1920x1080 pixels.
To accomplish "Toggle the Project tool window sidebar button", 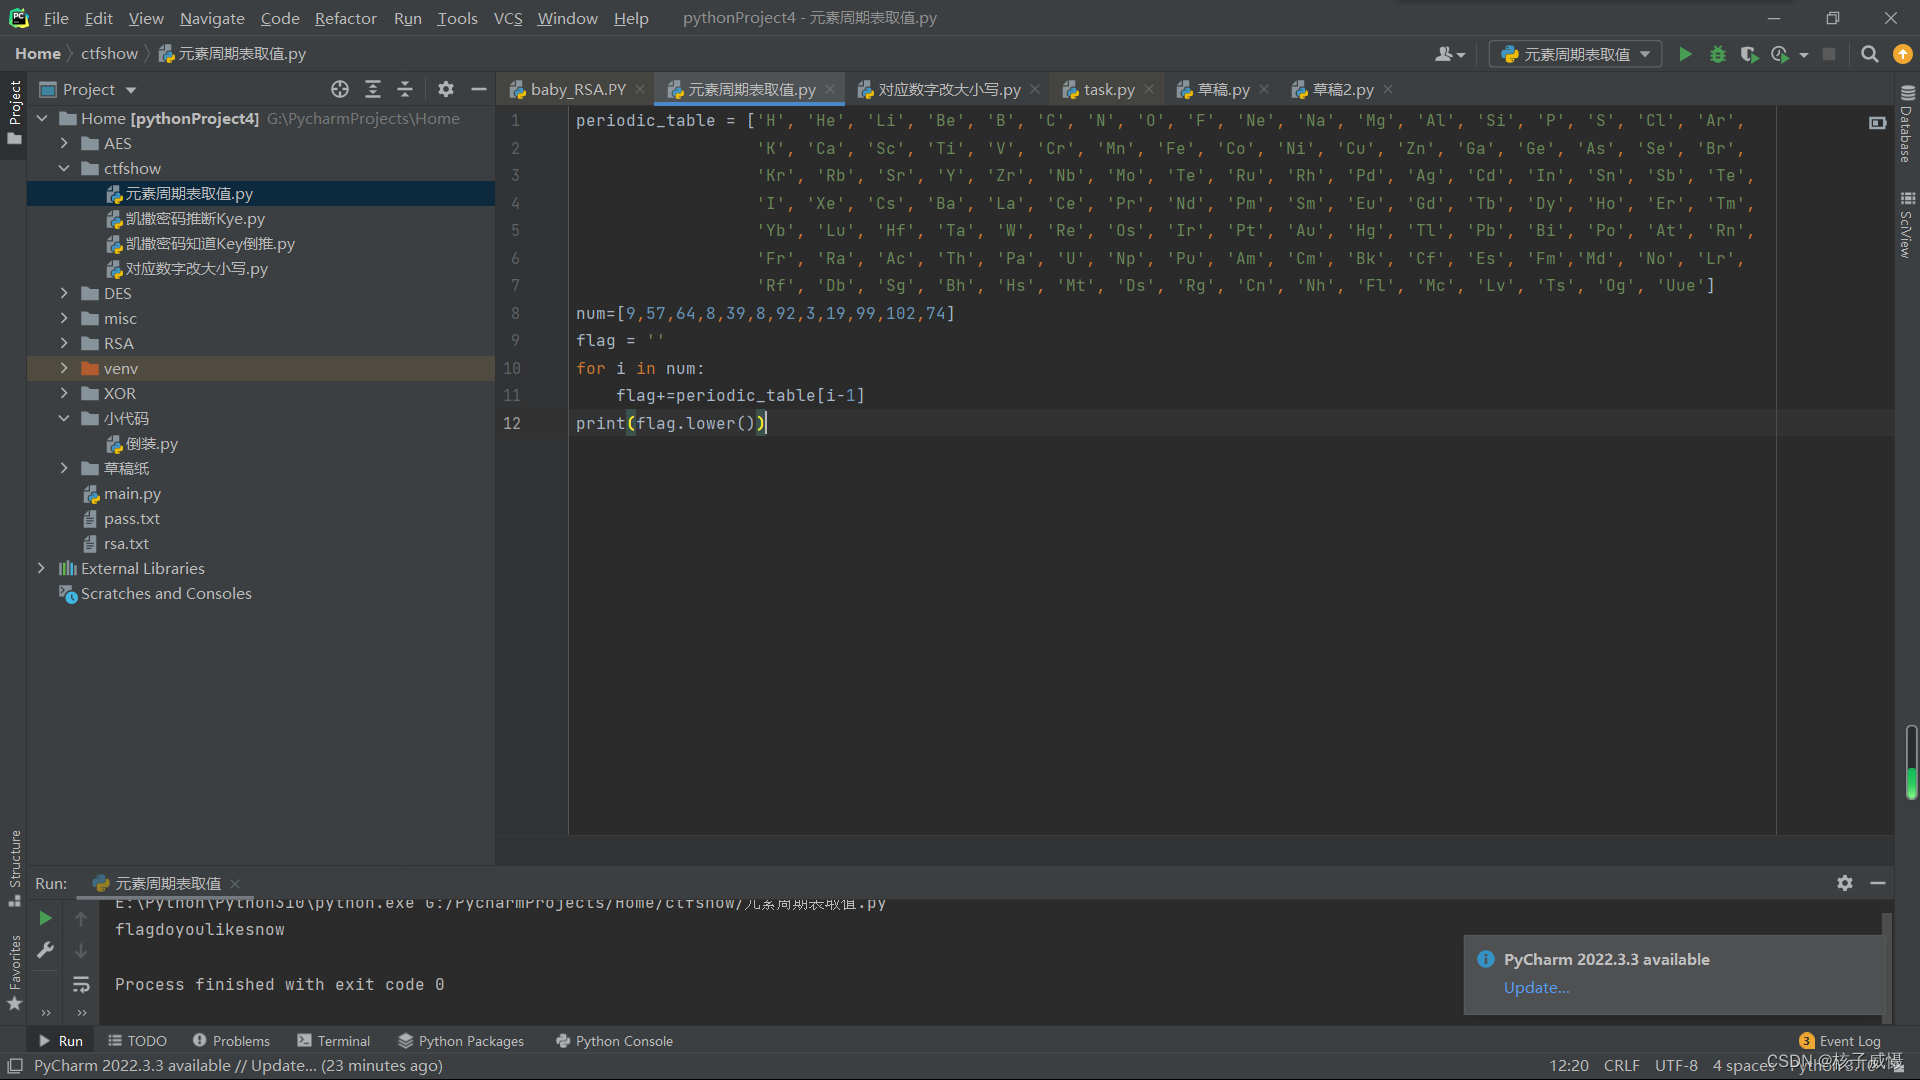I will [x=14, y=110].
